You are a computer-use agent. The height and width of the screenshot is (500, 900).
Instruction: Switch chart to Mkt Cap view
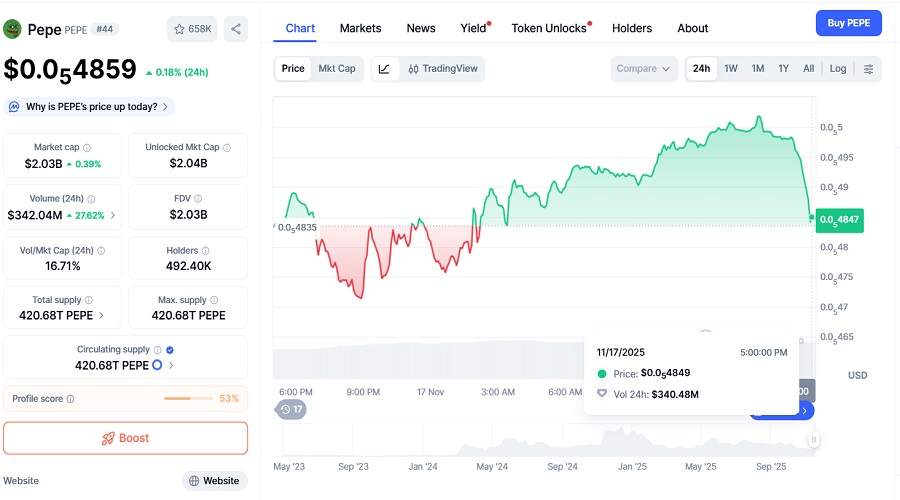coord(337,69)
